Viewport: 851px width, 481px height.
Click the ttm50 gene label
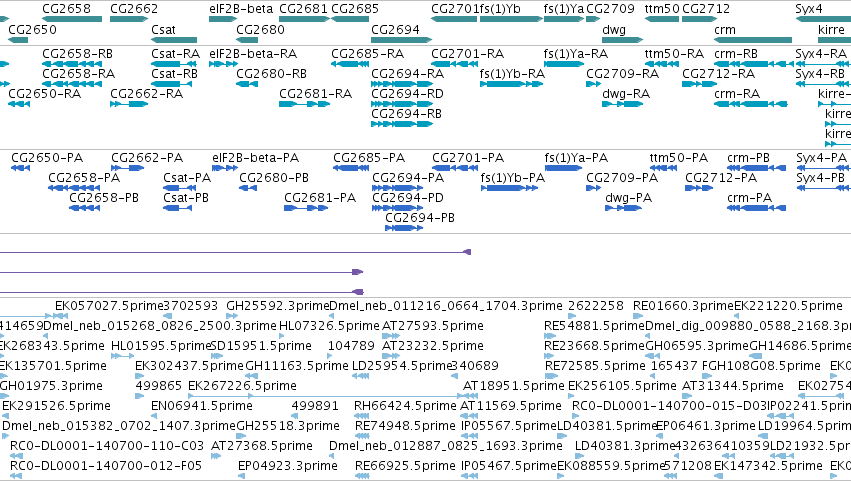pyautogui.click(x=662, y=9)
